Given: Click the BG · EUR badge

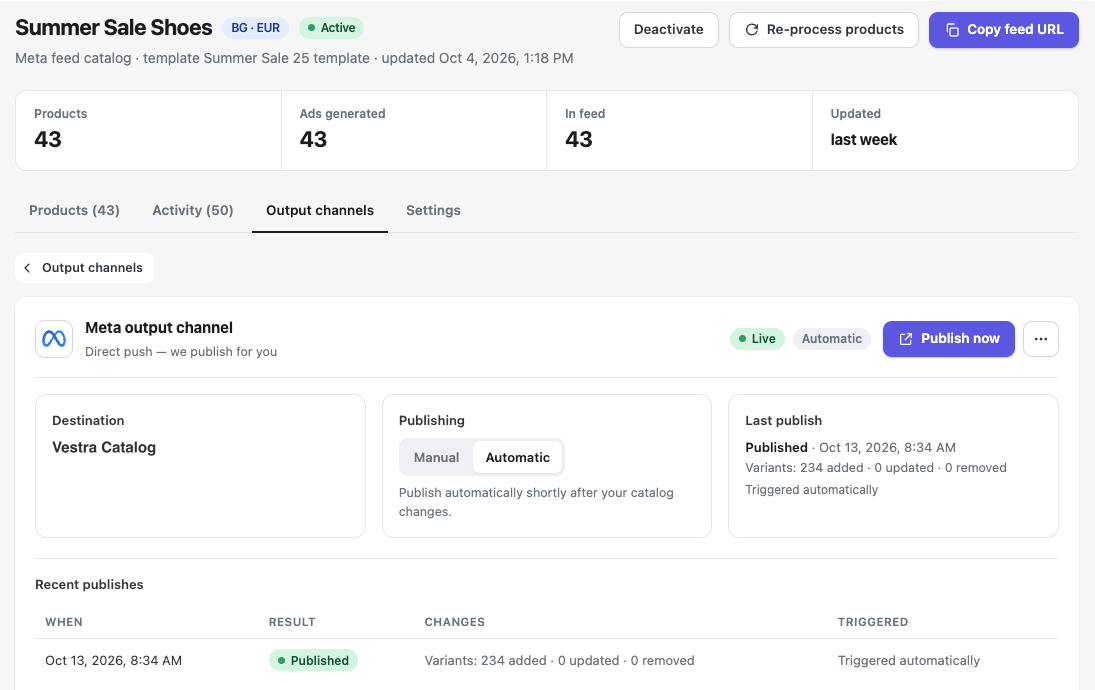Looking at the screenshot, I should 256,28.
